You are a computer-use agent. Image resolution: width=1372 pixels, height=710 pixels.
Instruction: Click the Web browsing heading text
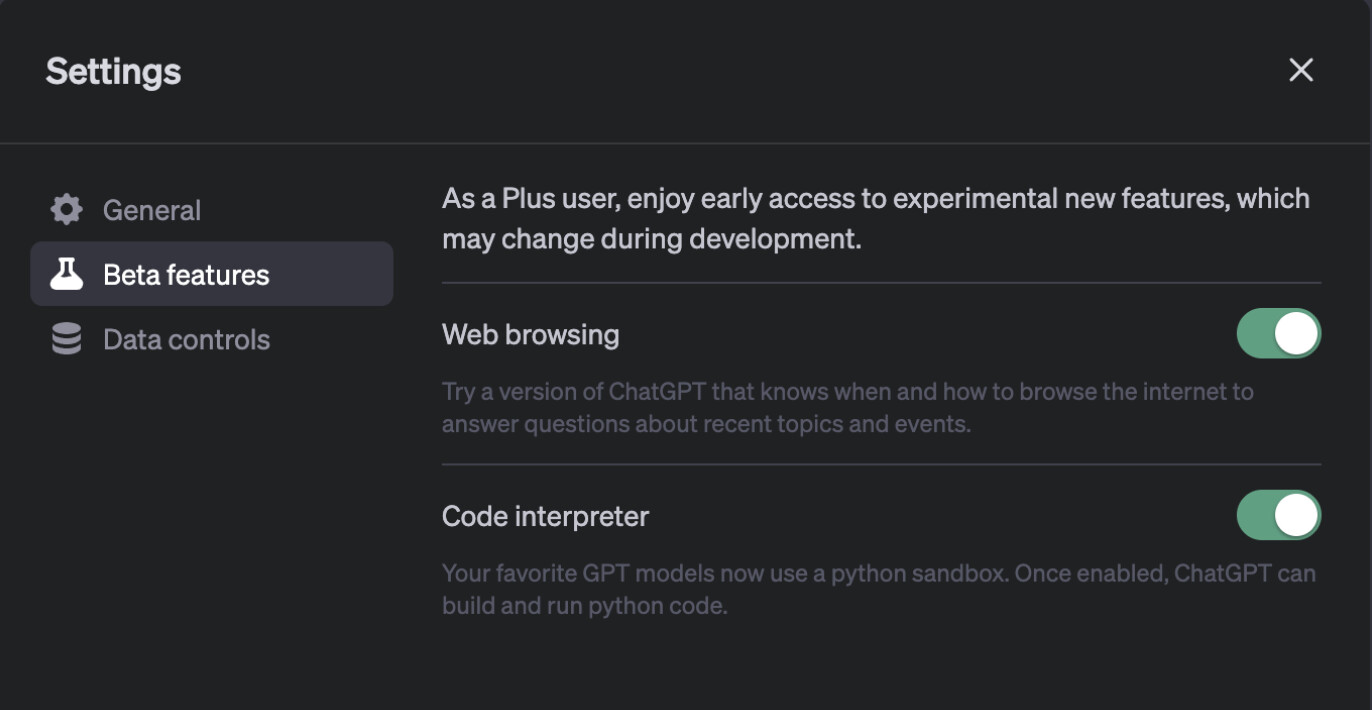point(530,335)
